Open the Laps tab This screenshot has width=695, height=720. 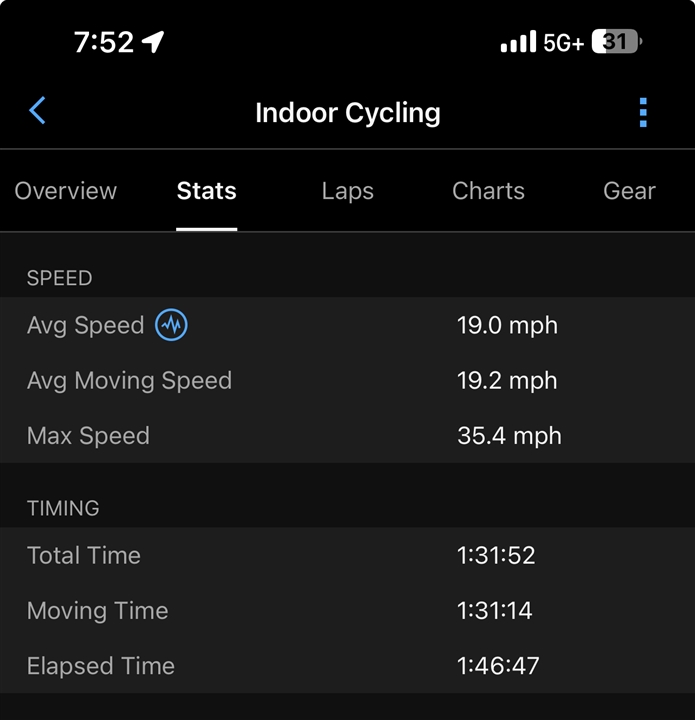(x=348, y=191)
